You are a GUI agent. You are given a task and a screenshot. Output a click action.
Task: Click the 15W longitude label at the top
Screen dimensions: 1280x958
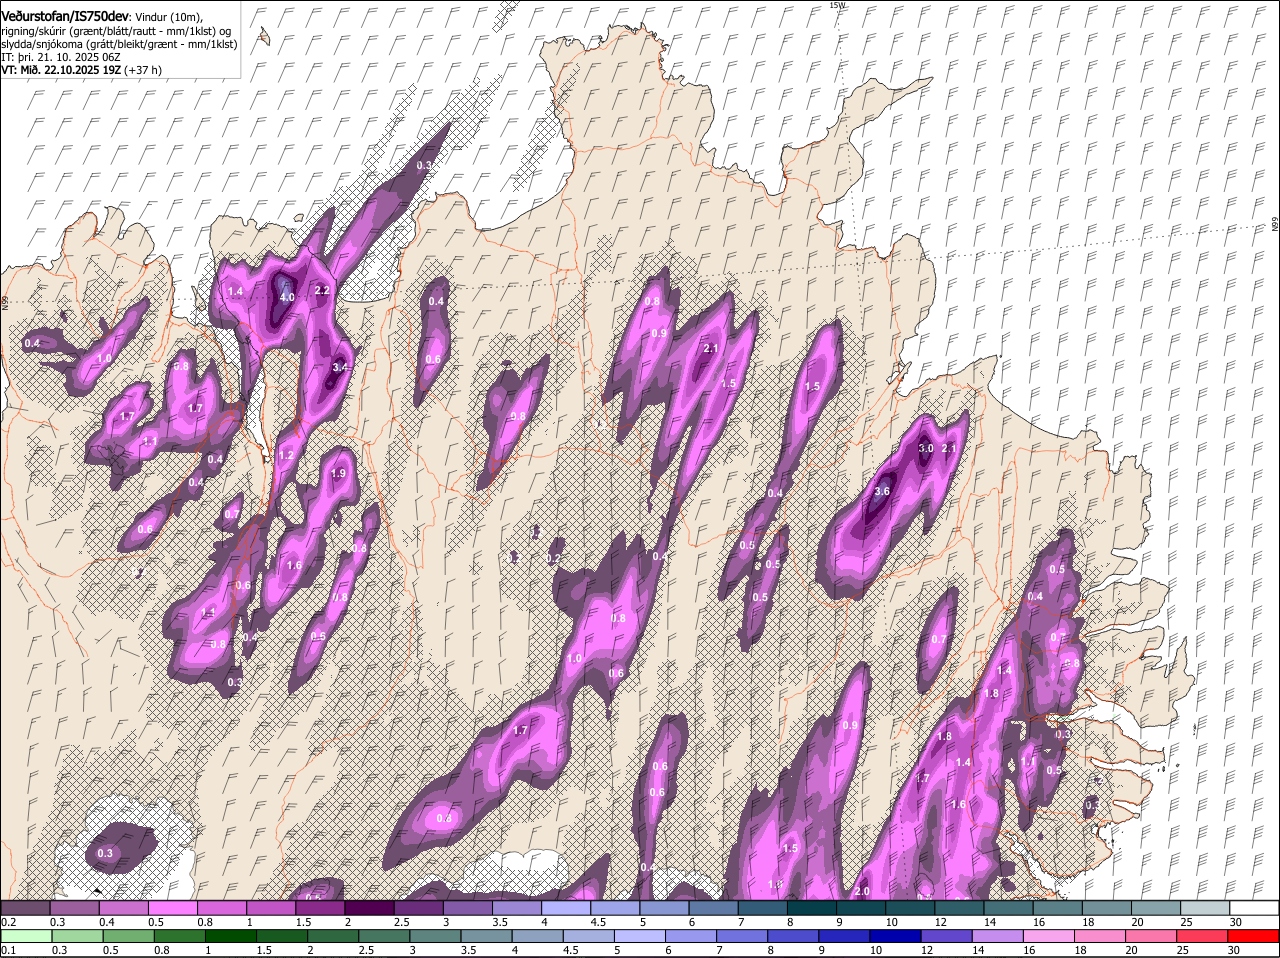(x=837, y=5)
